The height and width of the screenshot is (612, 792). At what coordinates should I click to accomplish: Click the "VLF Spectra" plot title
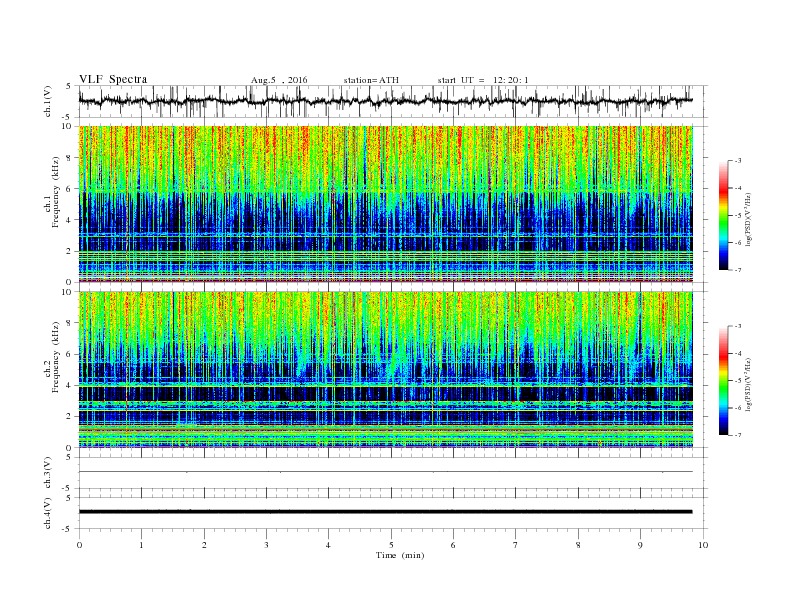(113, 79)
